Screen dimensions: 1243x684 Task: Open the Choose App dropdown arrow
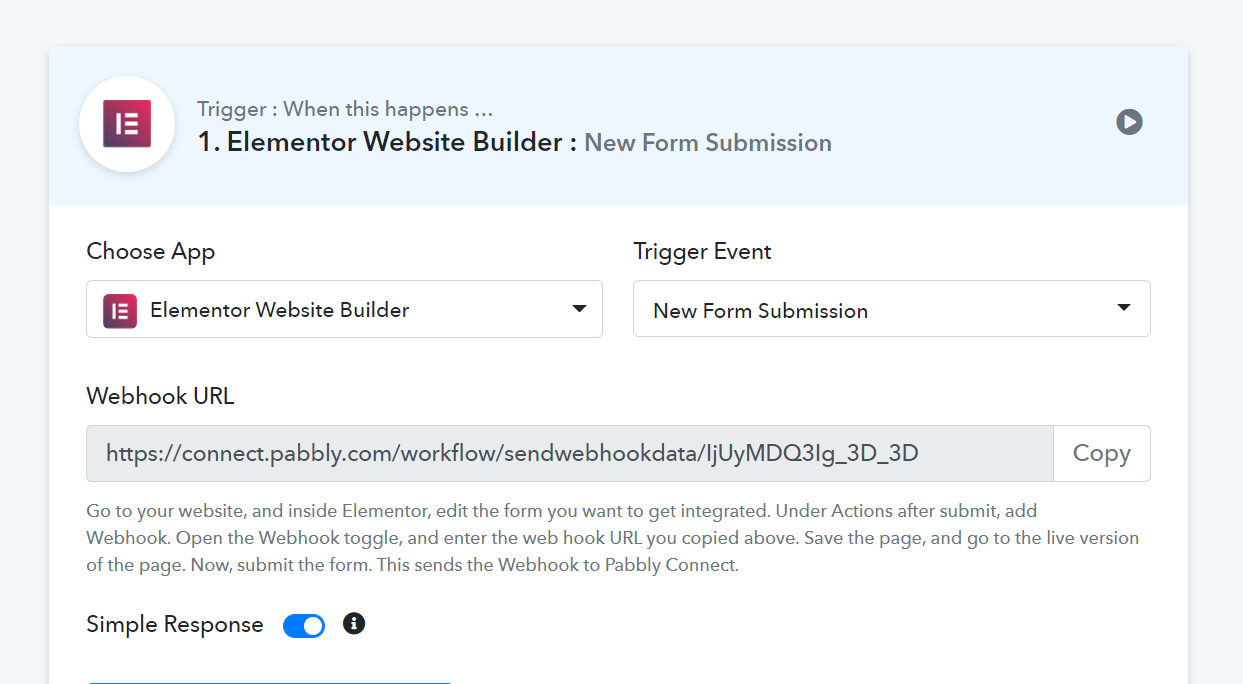pyautogui.click(x=579, y=309)
